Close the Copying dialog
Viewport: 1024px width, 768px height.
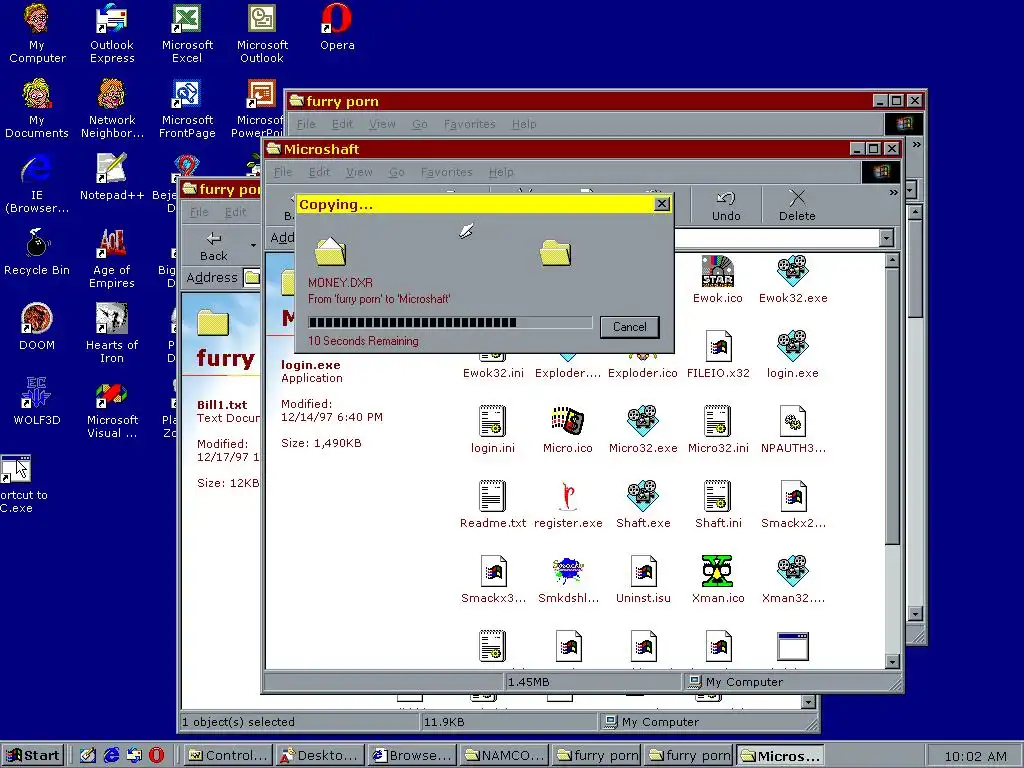(x=662, y=204)
